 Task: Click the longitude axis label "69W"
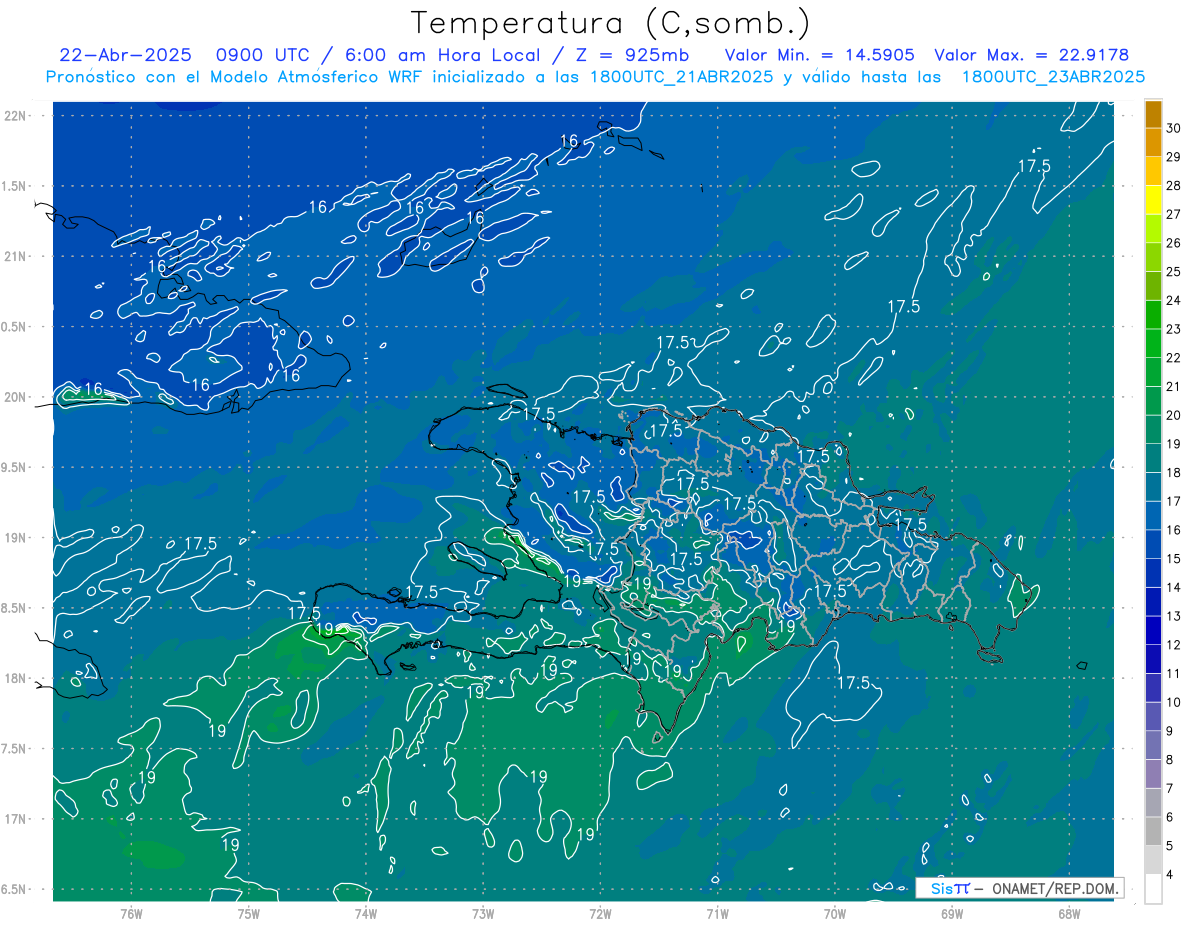951,913
